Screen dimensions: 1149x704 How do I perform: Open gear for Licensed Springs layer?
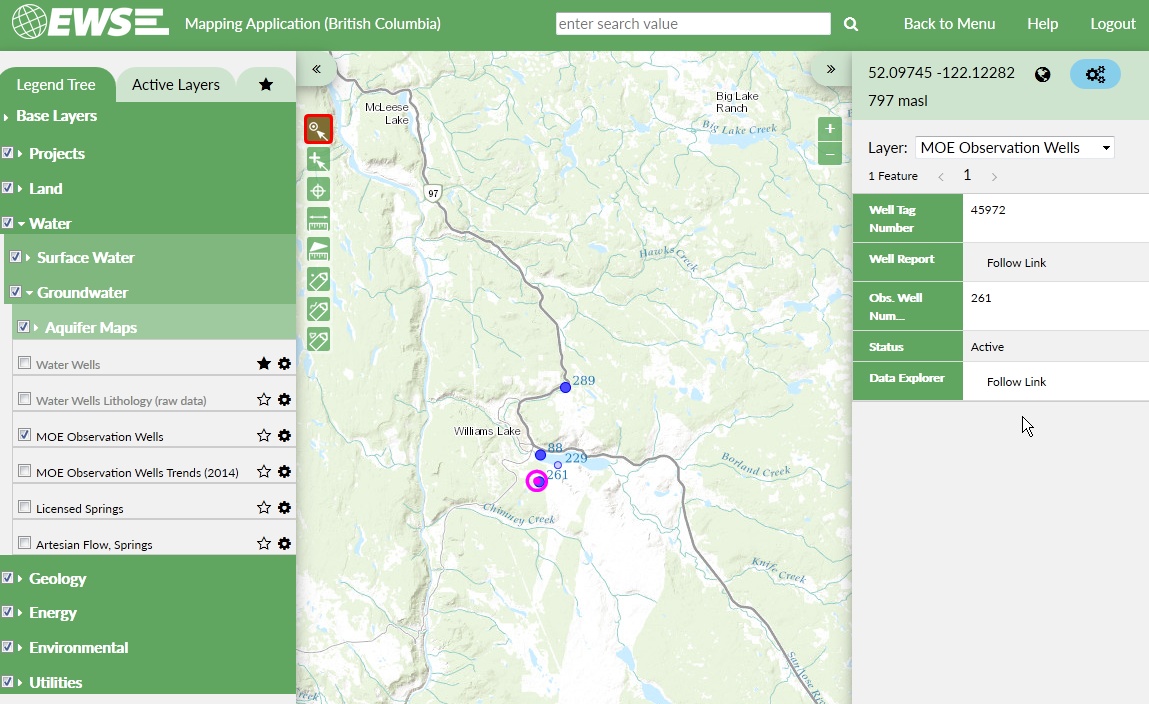(284, 507)
